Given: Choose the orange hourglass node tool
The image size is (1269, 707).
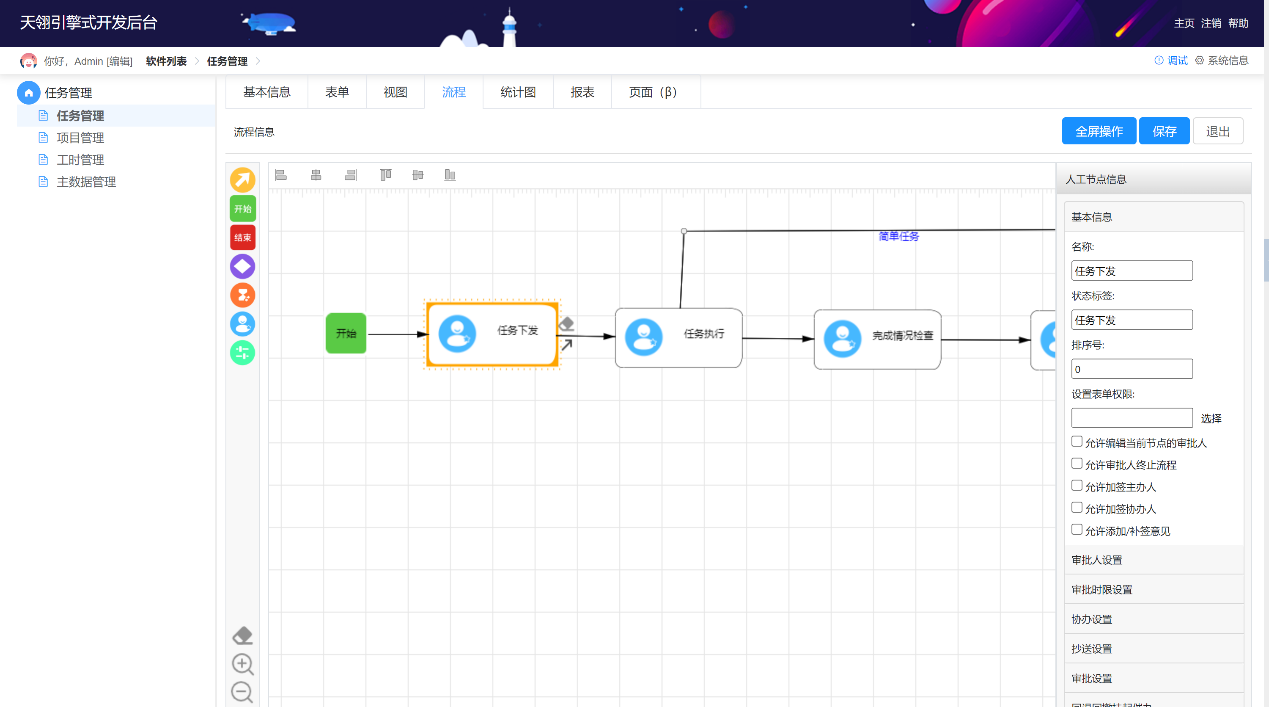Looking at the screenshot, I should tap(242, 295).
